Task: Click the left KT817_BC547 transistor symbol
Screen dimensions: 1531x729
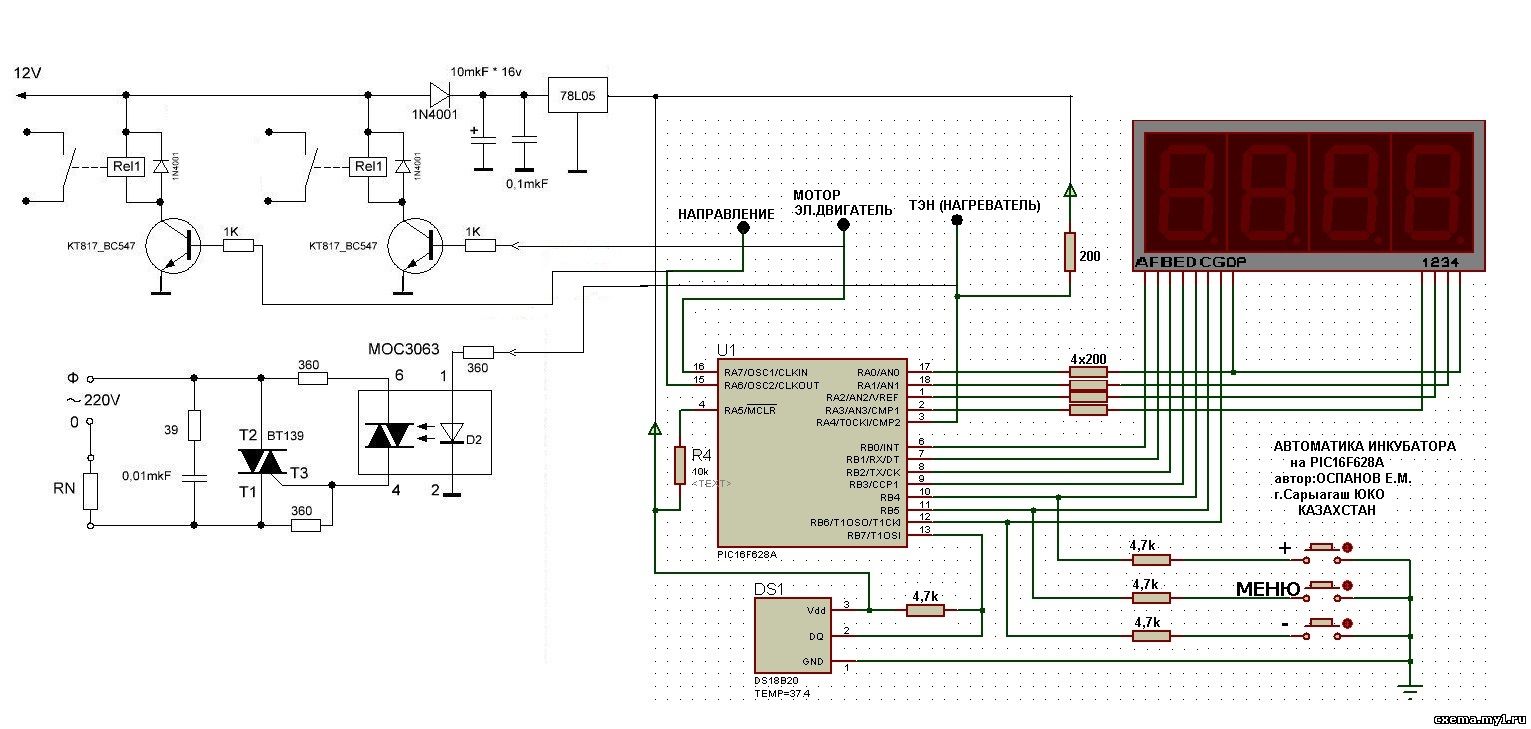Action: coord(174,246)
